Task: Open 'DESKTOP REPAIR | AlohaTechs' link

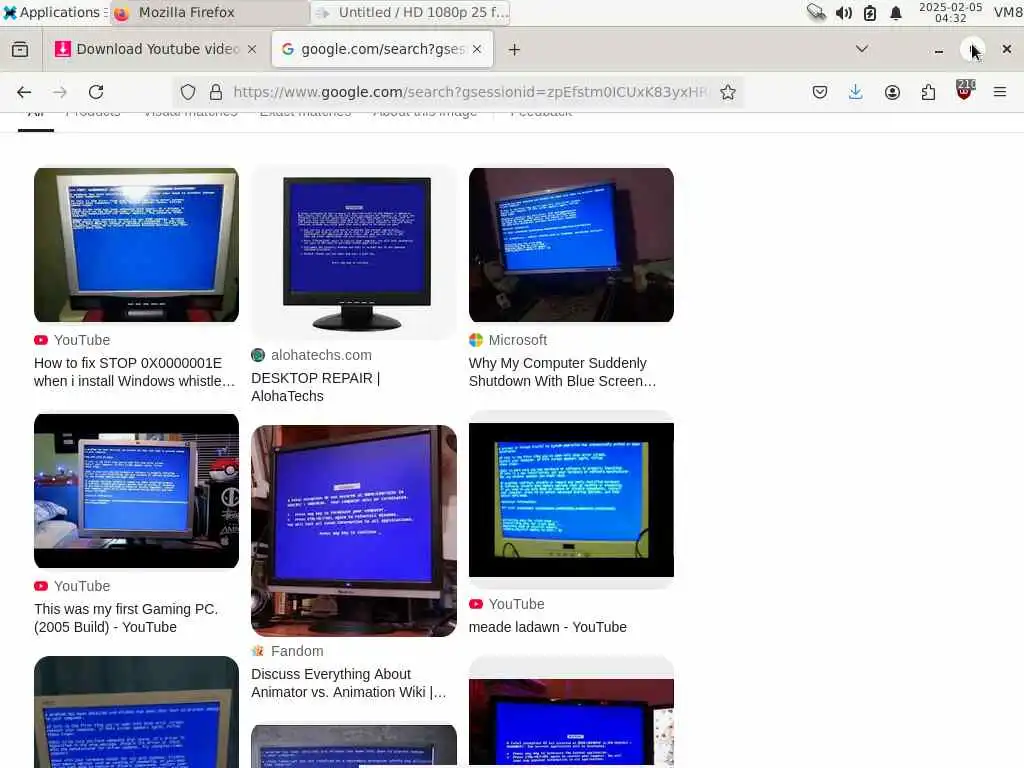Action: point(315,387)
